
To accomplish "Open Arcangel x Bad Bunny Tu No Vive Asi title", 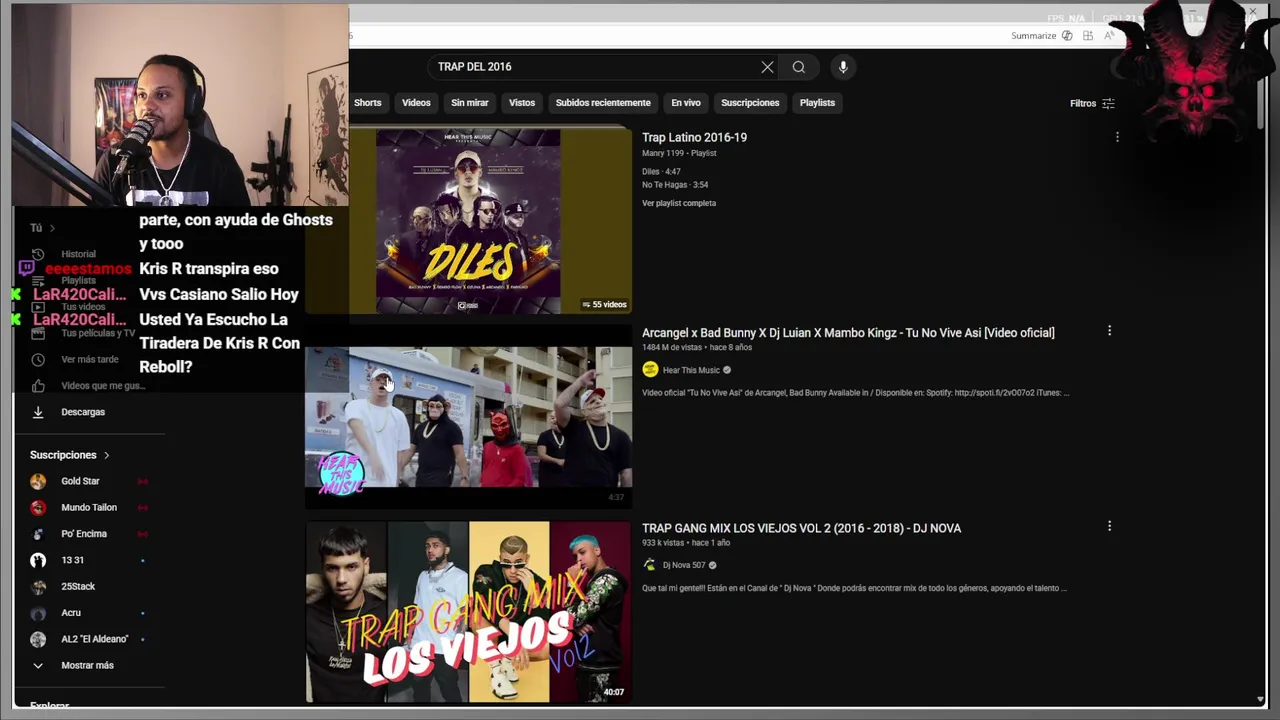I will tap(848, 333).
